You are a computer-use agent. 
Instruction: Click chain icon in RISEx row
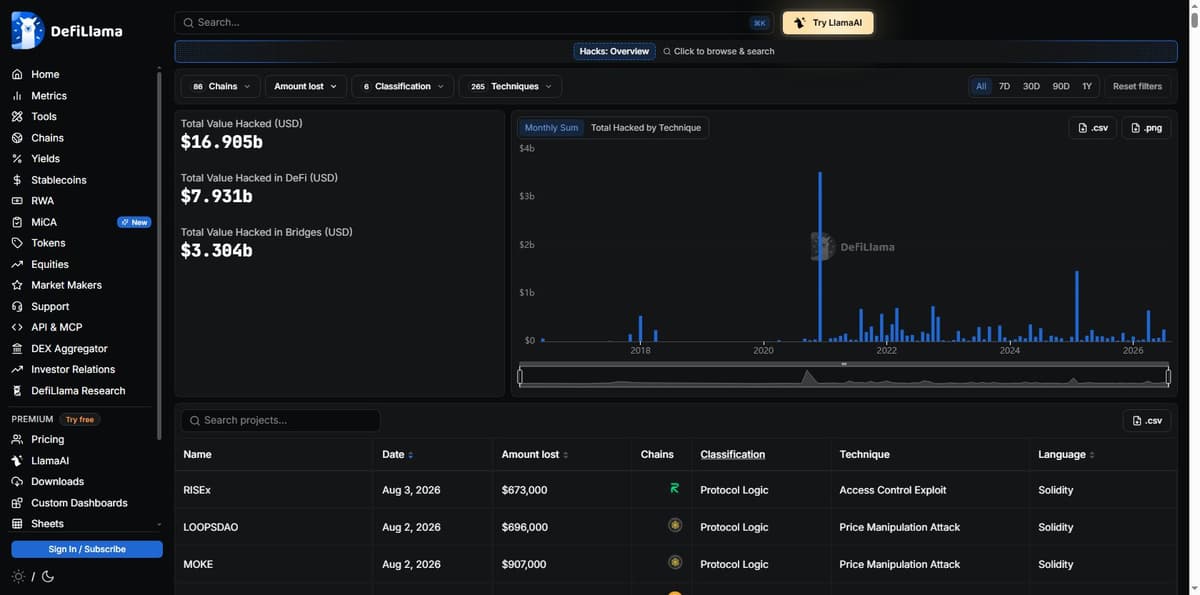[x=675, y=489]
